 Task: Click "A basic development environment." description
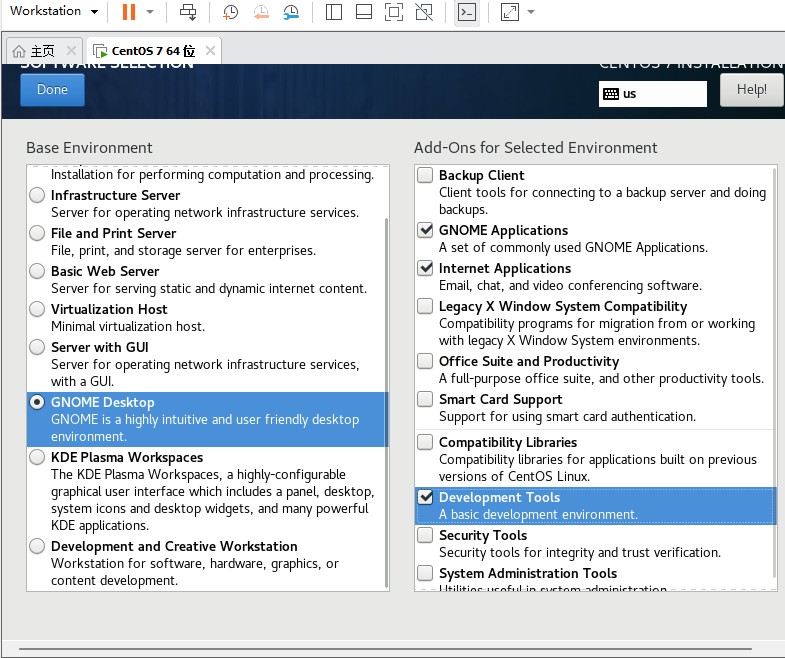pyautogui.click(x=538, y=514)
